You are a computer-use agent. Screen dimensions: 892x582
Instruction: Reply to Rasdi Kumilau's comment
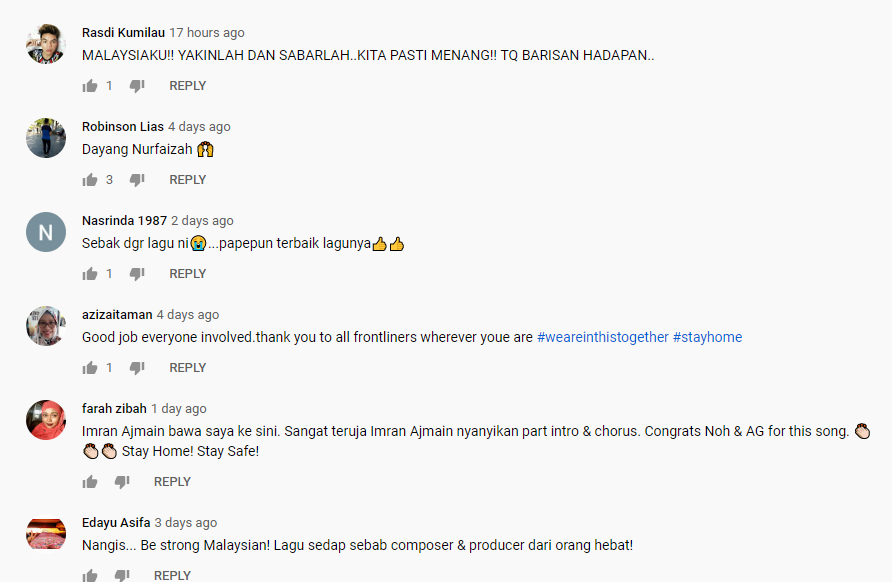[188, 86]
